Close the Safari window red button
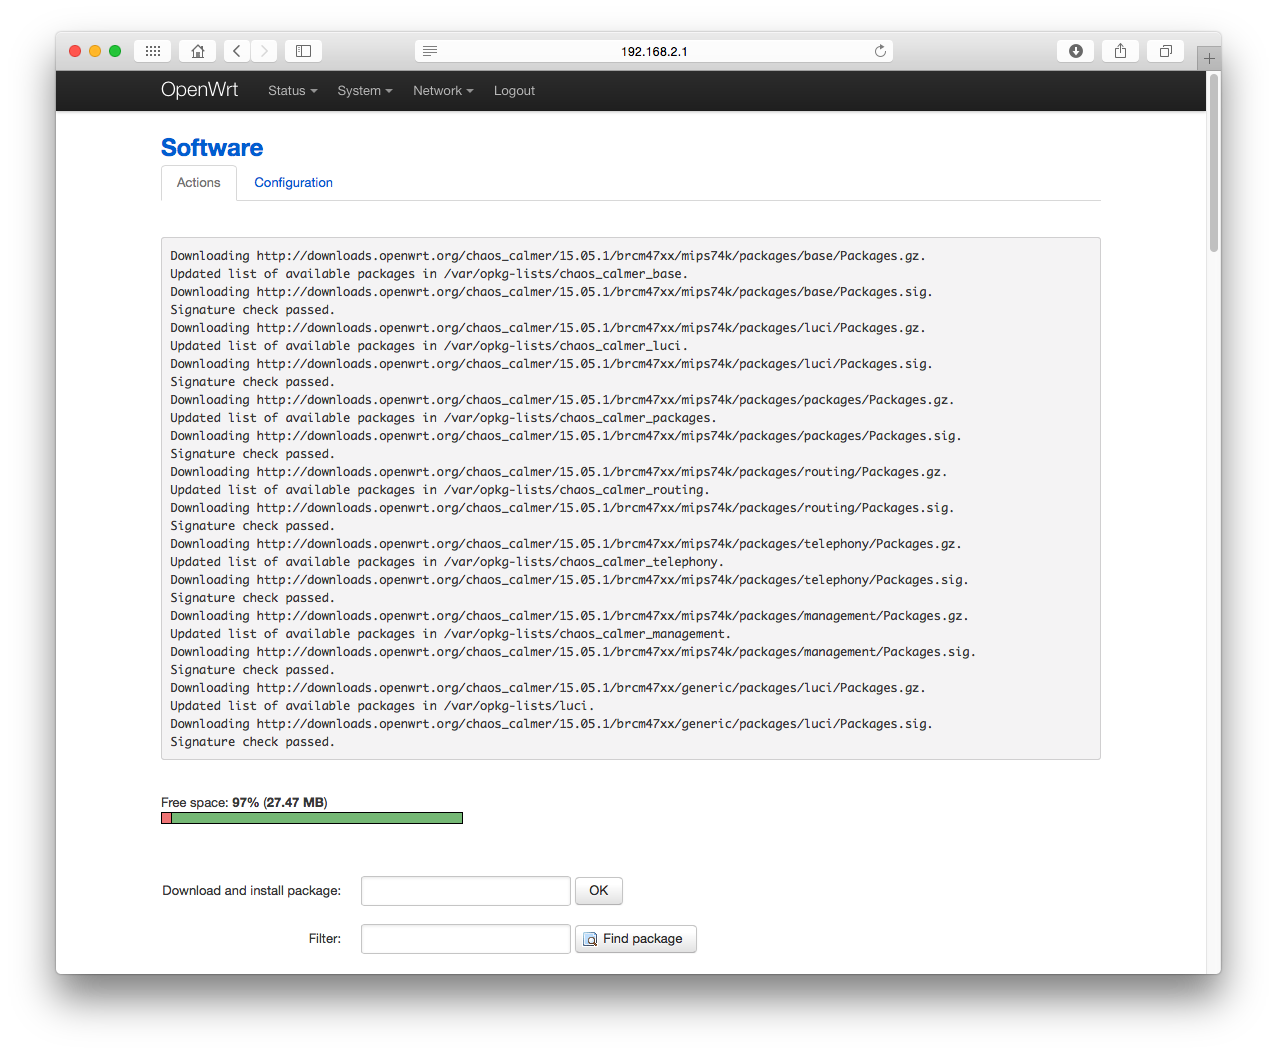 (75, 51)
